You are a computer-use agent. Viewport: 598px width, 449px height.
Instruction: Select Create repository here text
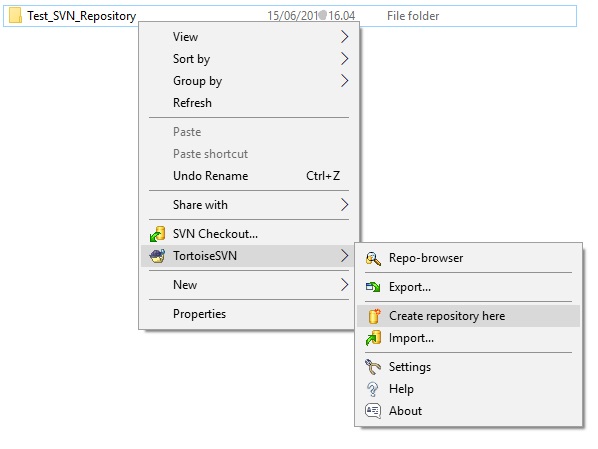tap(447, 316)
